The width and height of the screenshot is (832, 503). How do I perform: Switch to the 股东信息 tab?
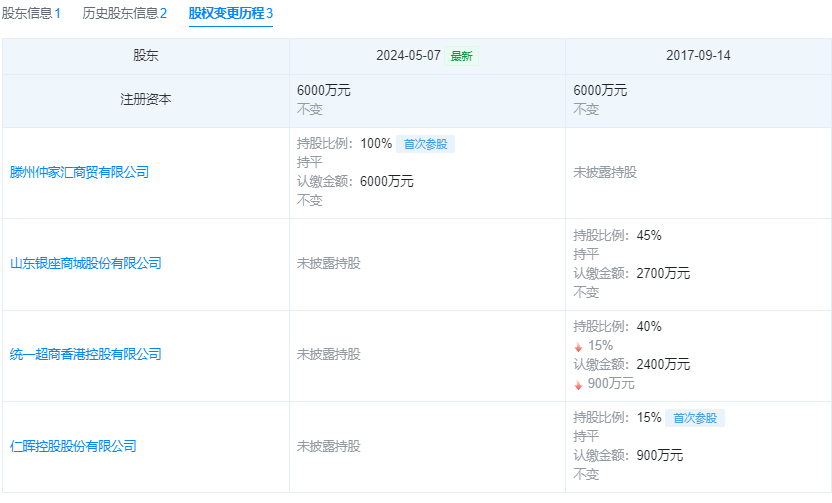31,13
